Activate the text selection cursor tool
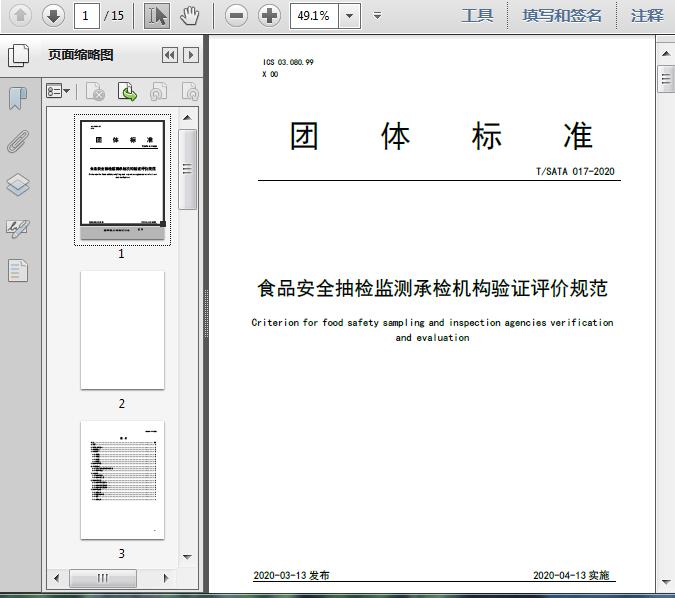 click(x=157, y=15)
